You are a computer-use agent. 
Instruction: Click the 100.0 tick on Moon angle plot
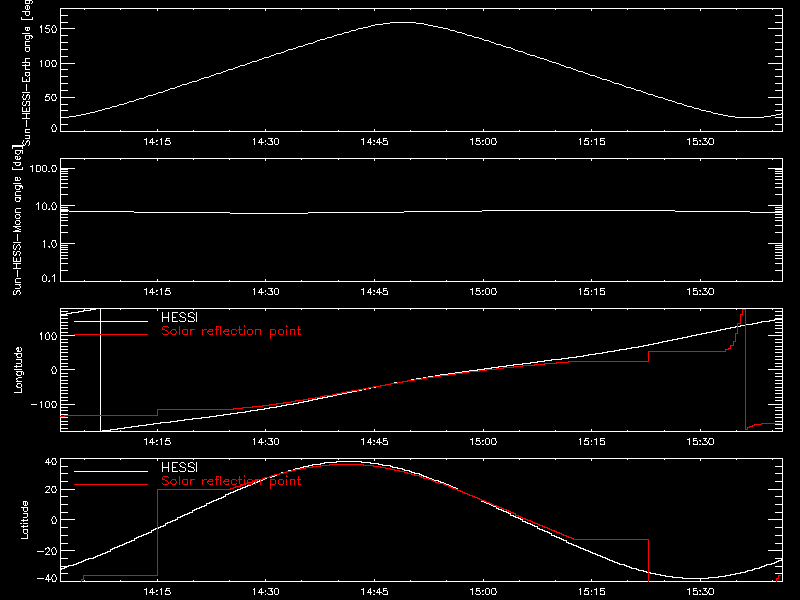coord(43,169)
